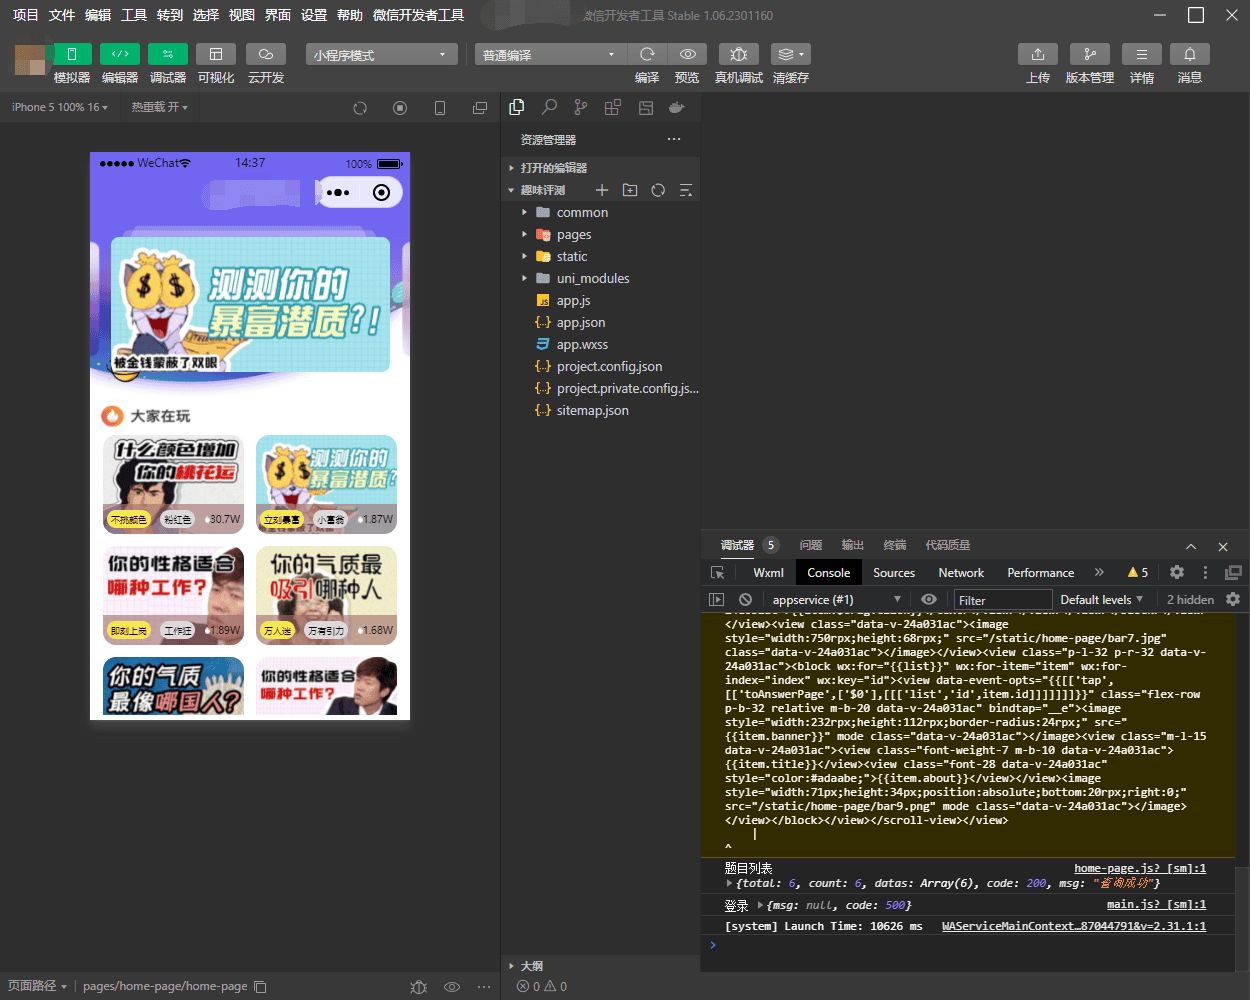Click the new folder icon
The image size is (1250, 1000).
[x=630, y=190]
